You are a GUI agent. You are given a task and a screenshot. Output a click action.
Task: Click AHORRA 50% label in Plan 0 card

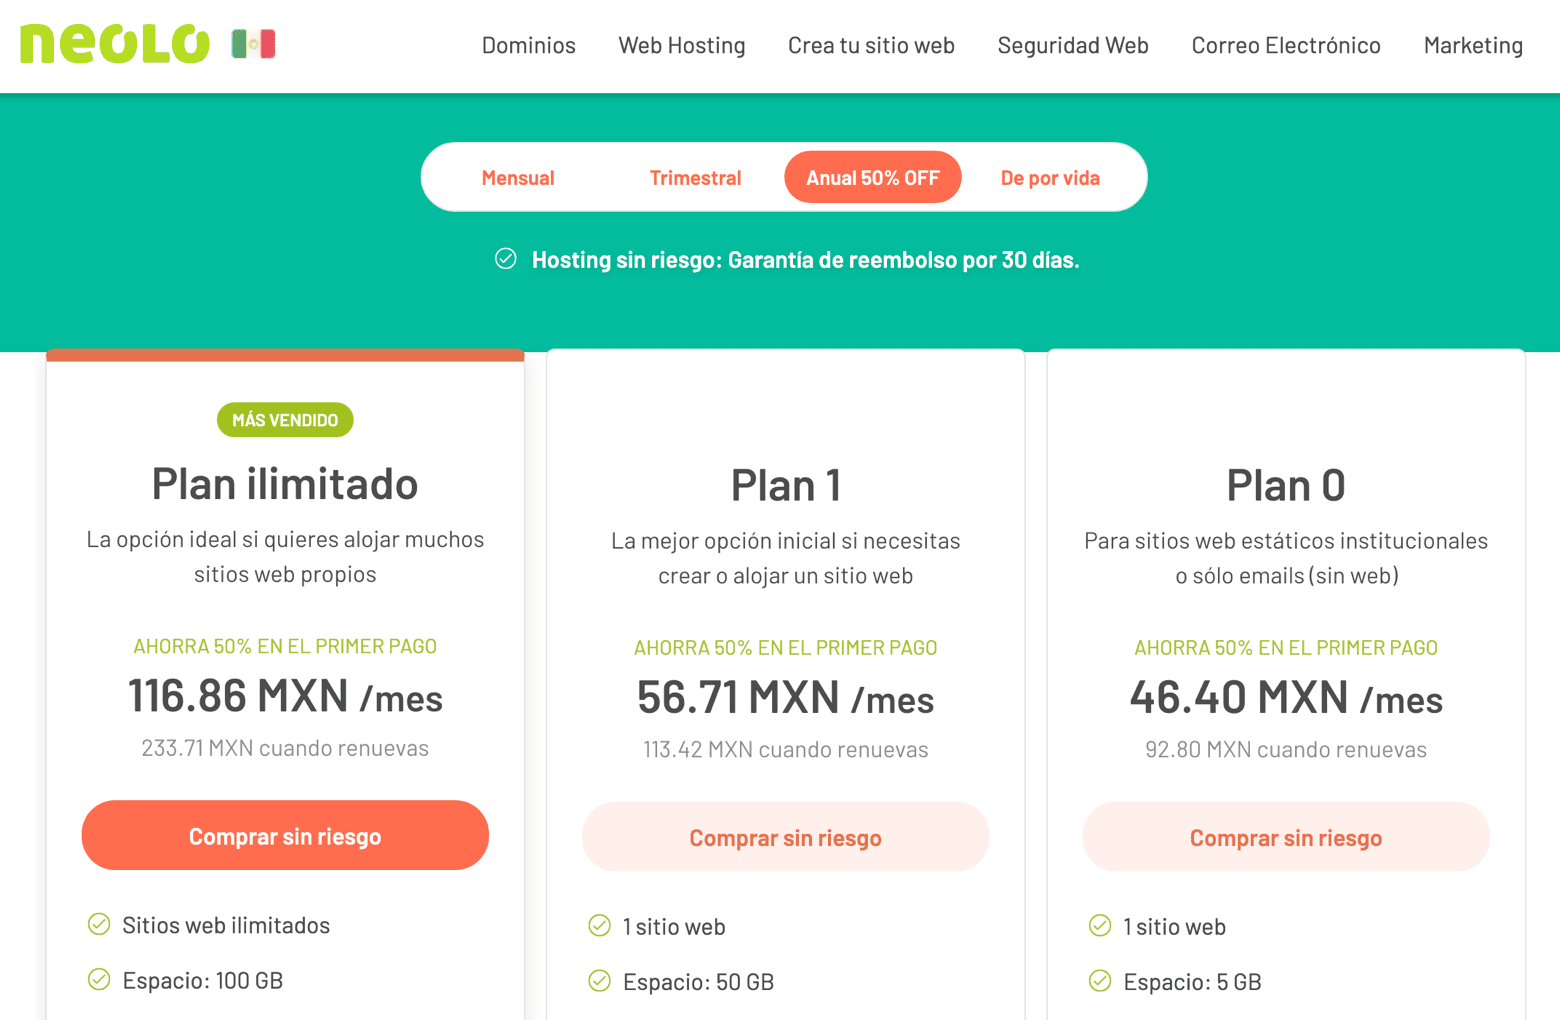(1286, 648)
